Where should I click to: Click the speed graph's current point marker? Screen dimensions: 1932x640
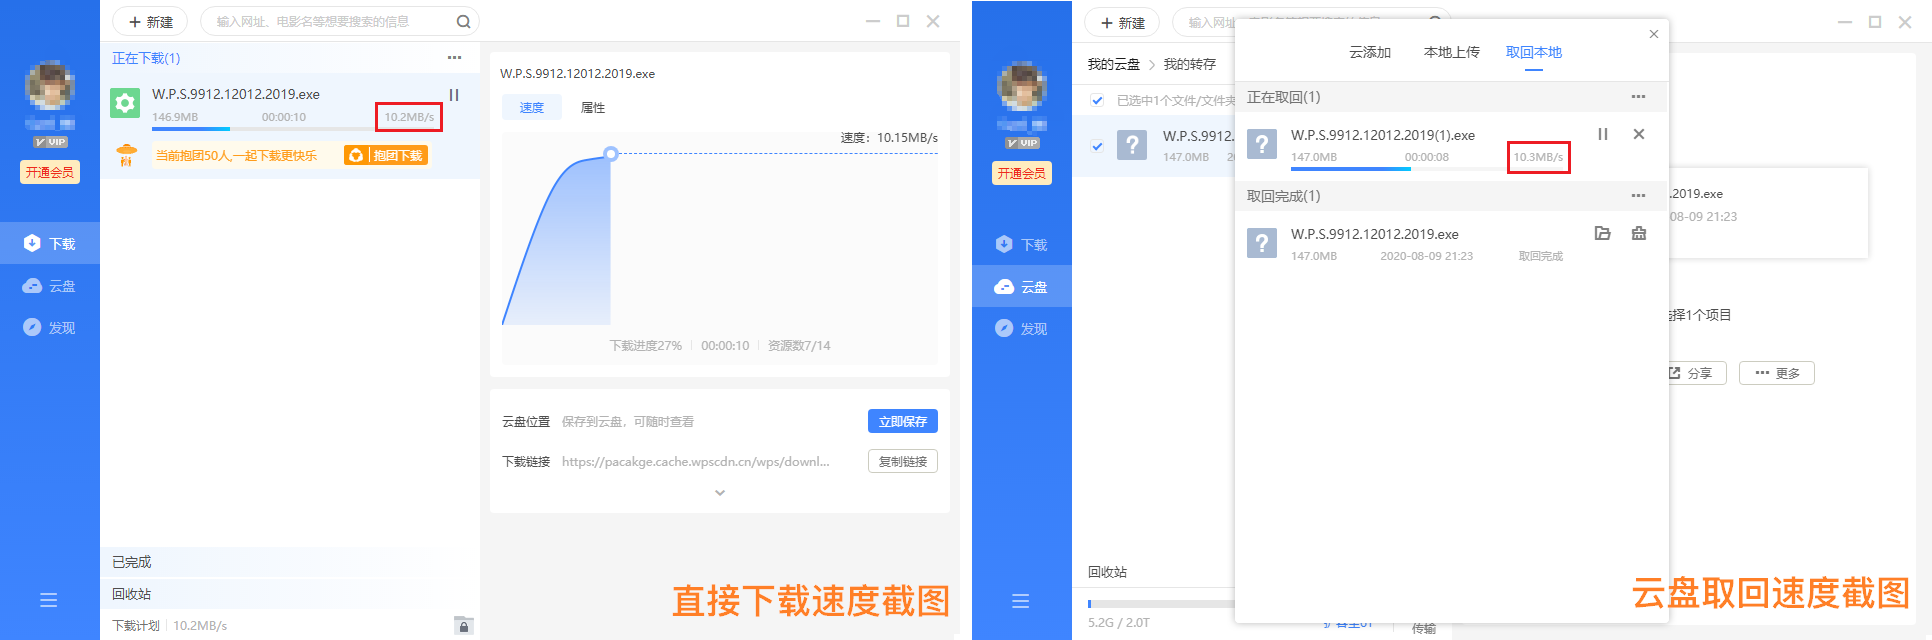point(611,154)
